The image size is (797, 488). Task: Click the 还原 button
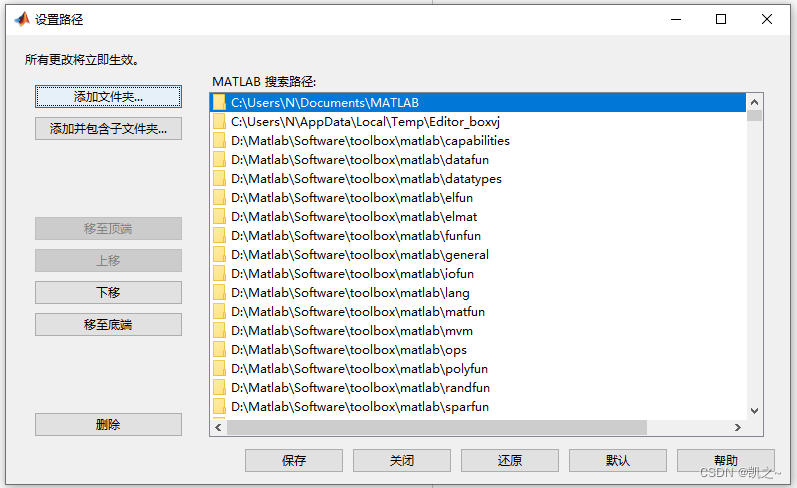click(x=510, y=461)
